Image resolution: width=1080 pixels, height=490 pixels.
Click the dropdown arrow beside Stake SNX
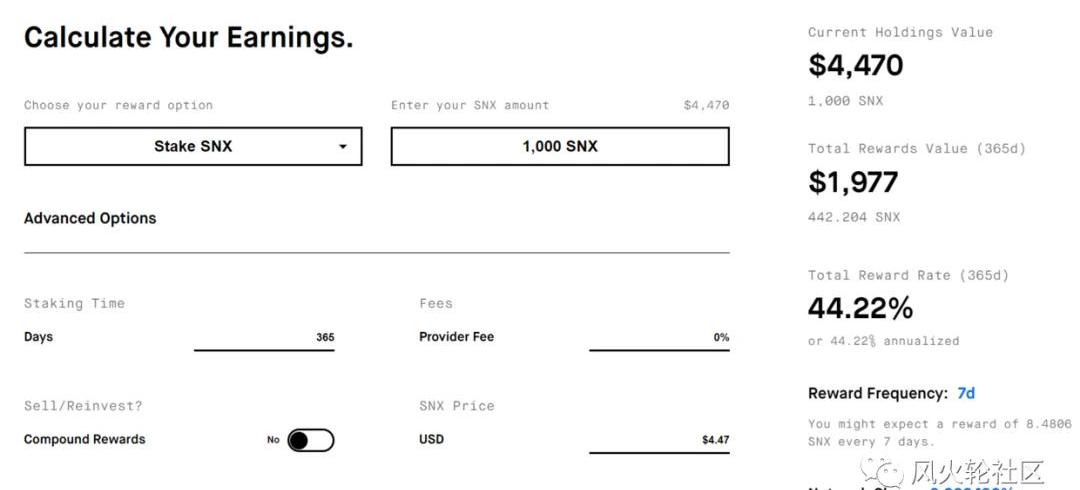click(342, 147)
